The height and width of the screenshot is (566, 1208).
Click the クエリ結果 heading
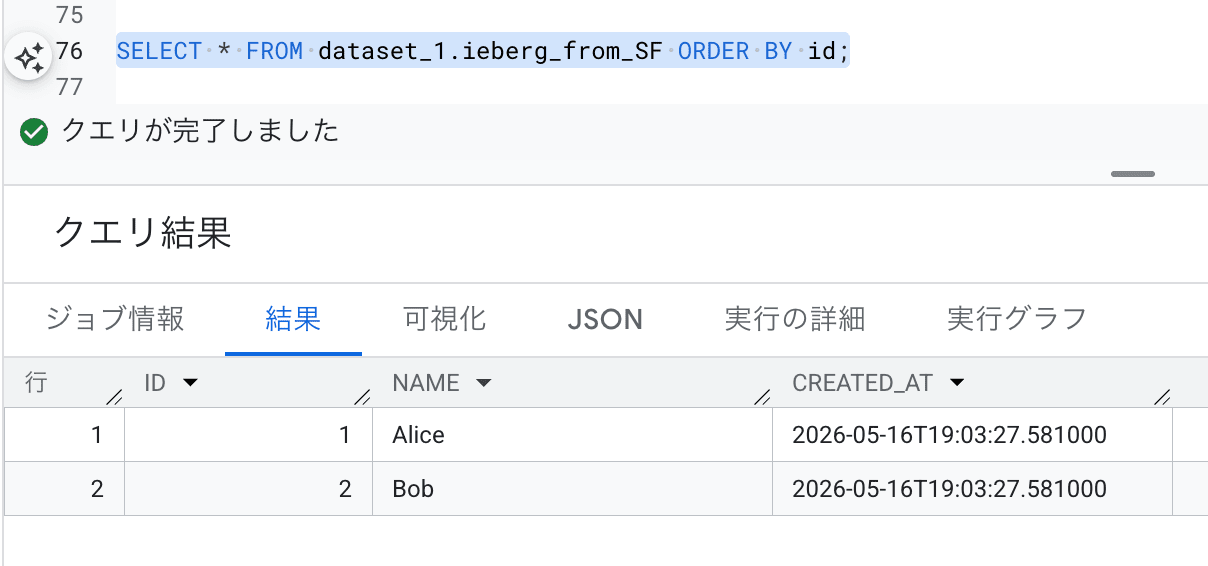143,233
